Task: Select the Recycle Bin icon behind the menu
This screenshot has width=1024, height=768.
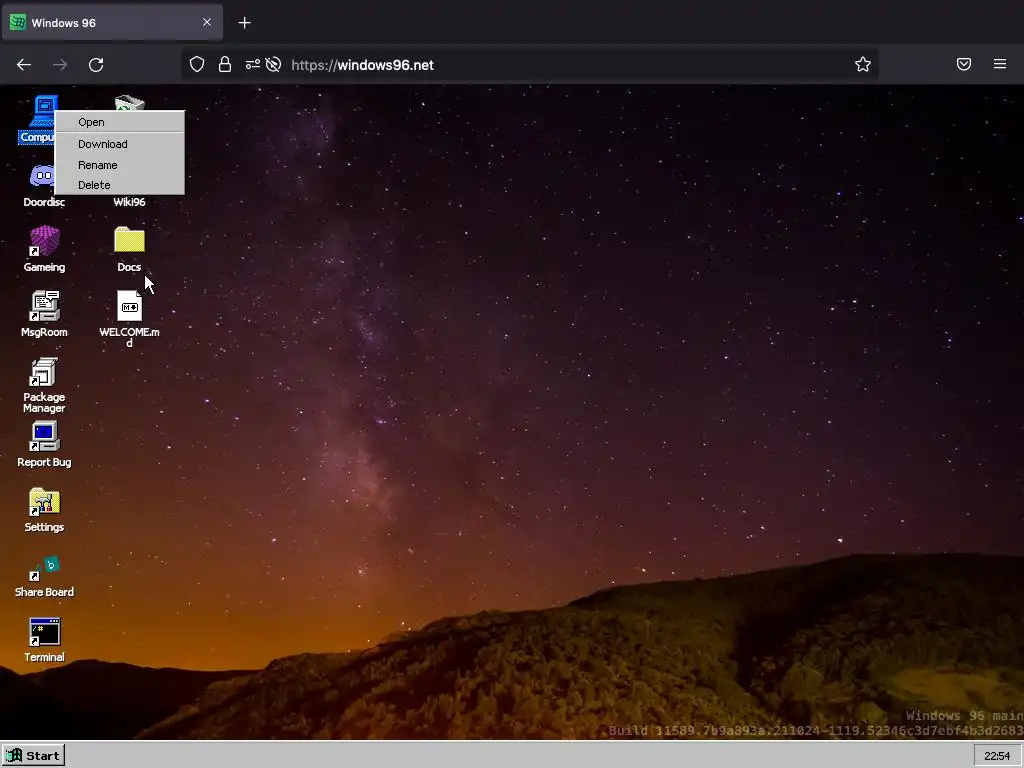Action: pyautogui.click(x=129, y=103)
